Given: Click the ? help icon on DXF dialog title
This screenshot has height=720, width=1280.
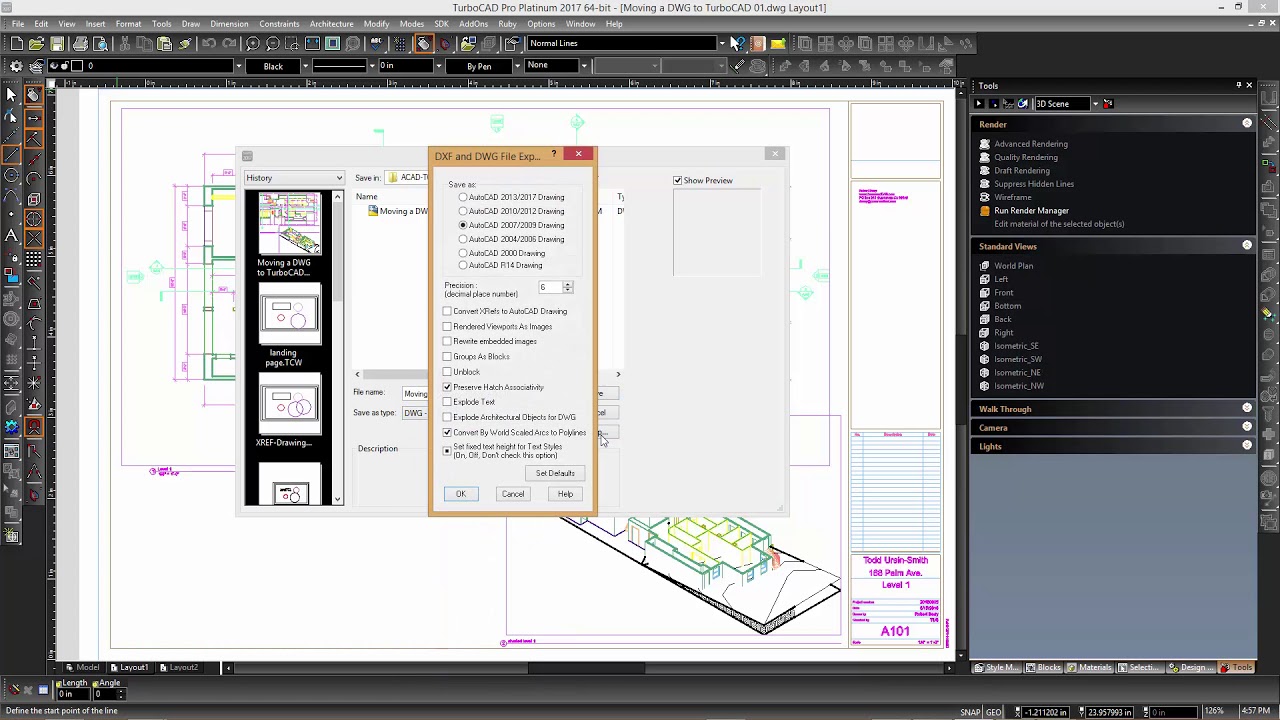Looking at the screenshot, I should coord(553,154).
